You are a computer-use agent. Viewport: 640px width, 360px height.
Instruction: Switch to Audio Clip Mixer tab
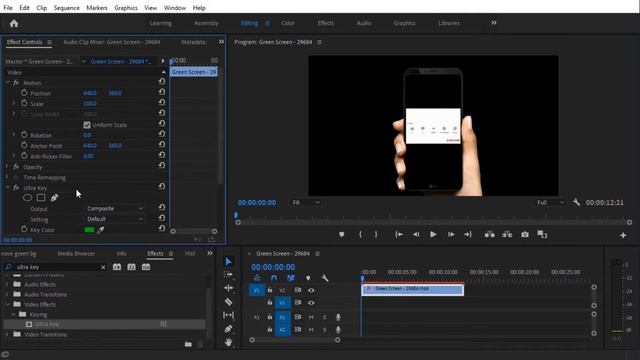click(111, 42)
